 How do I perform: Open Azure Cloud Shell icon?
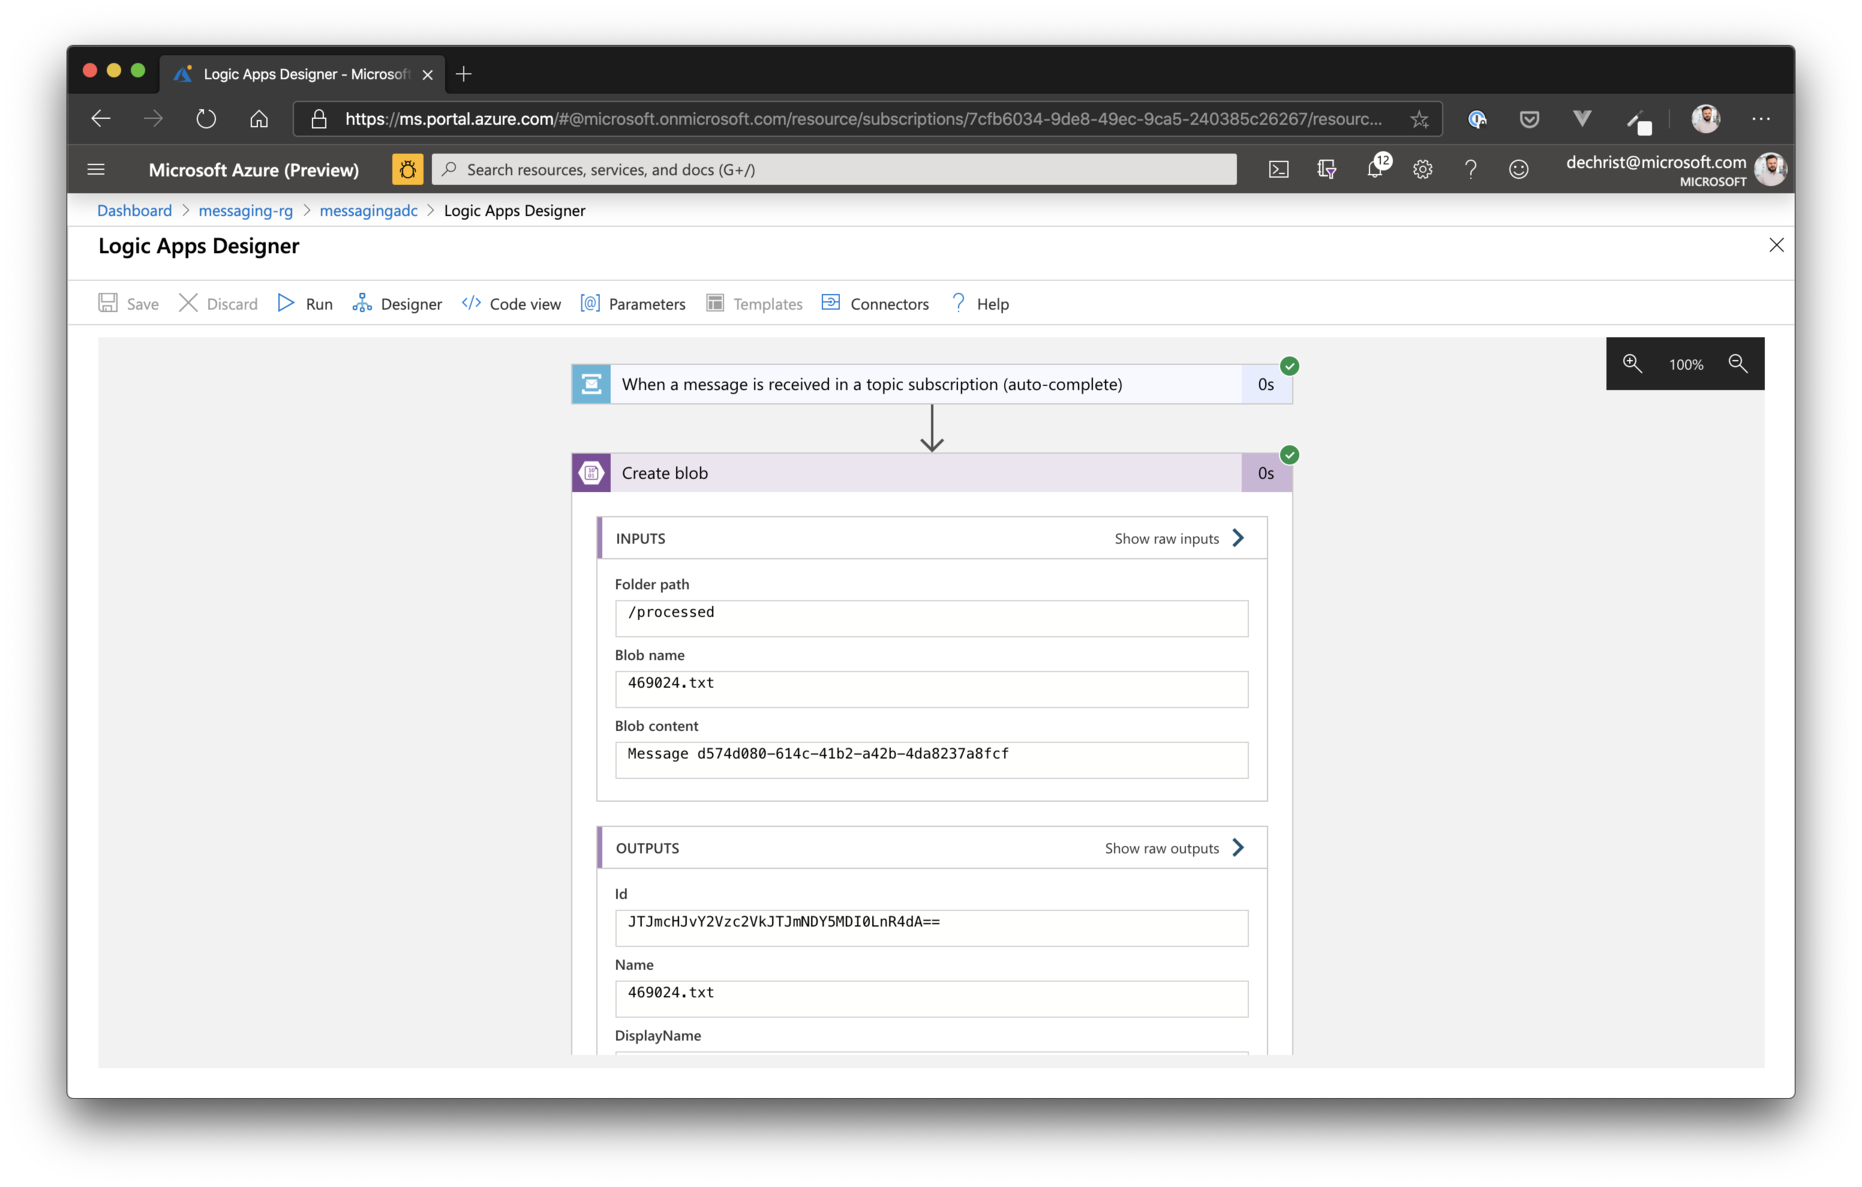point(1278,170)
